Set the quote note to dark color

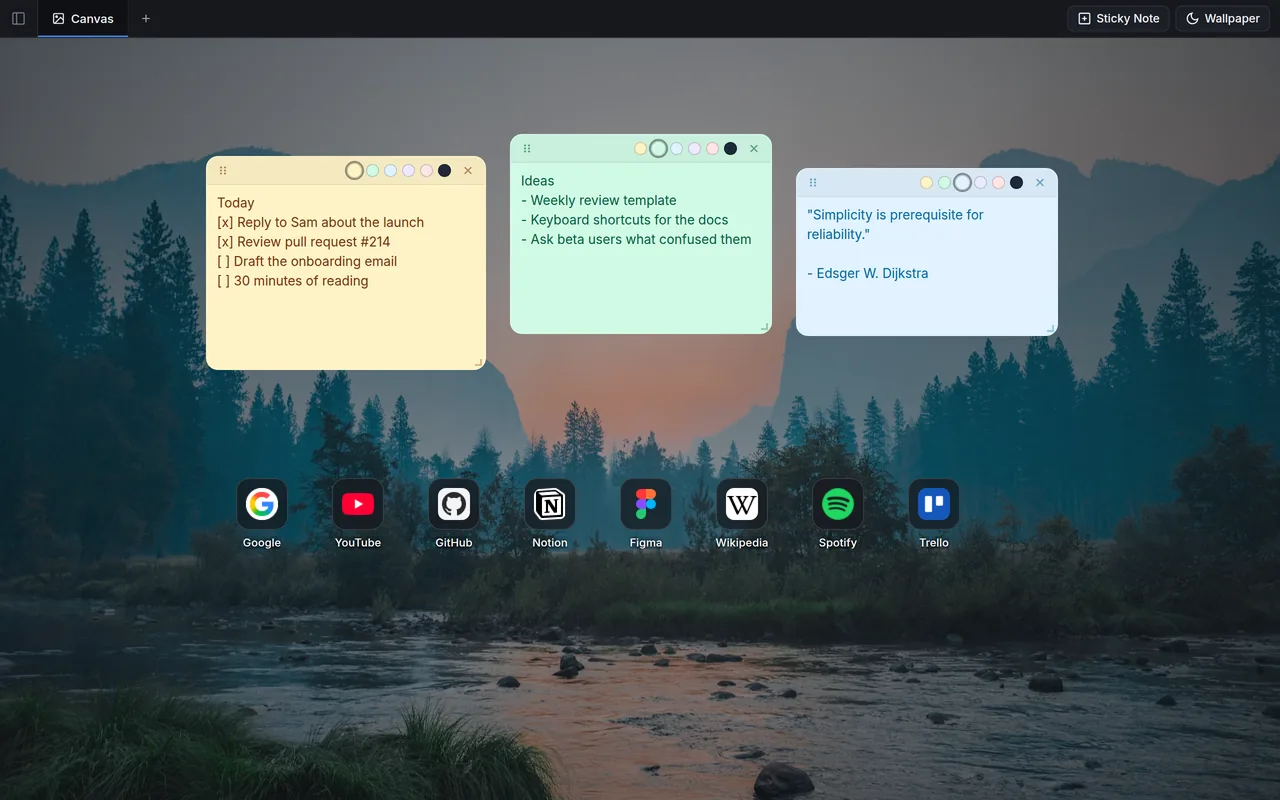[x=1017, y=183]
